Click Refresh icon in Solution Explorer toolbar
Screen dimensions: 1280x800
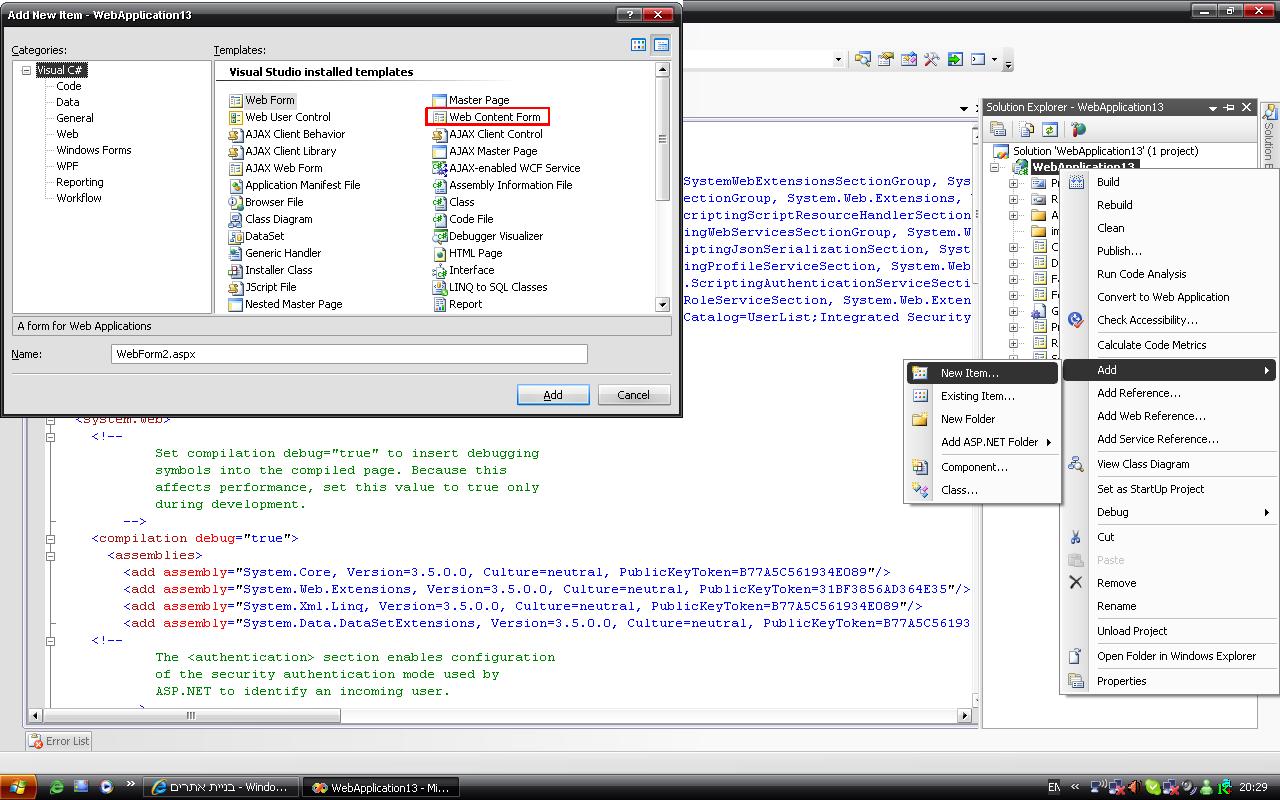[1049, 130]
